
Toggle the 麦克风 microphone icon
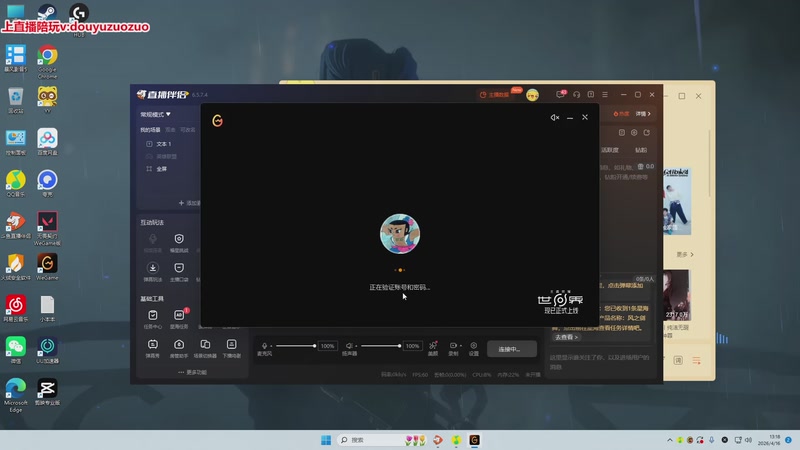(264, 346)
